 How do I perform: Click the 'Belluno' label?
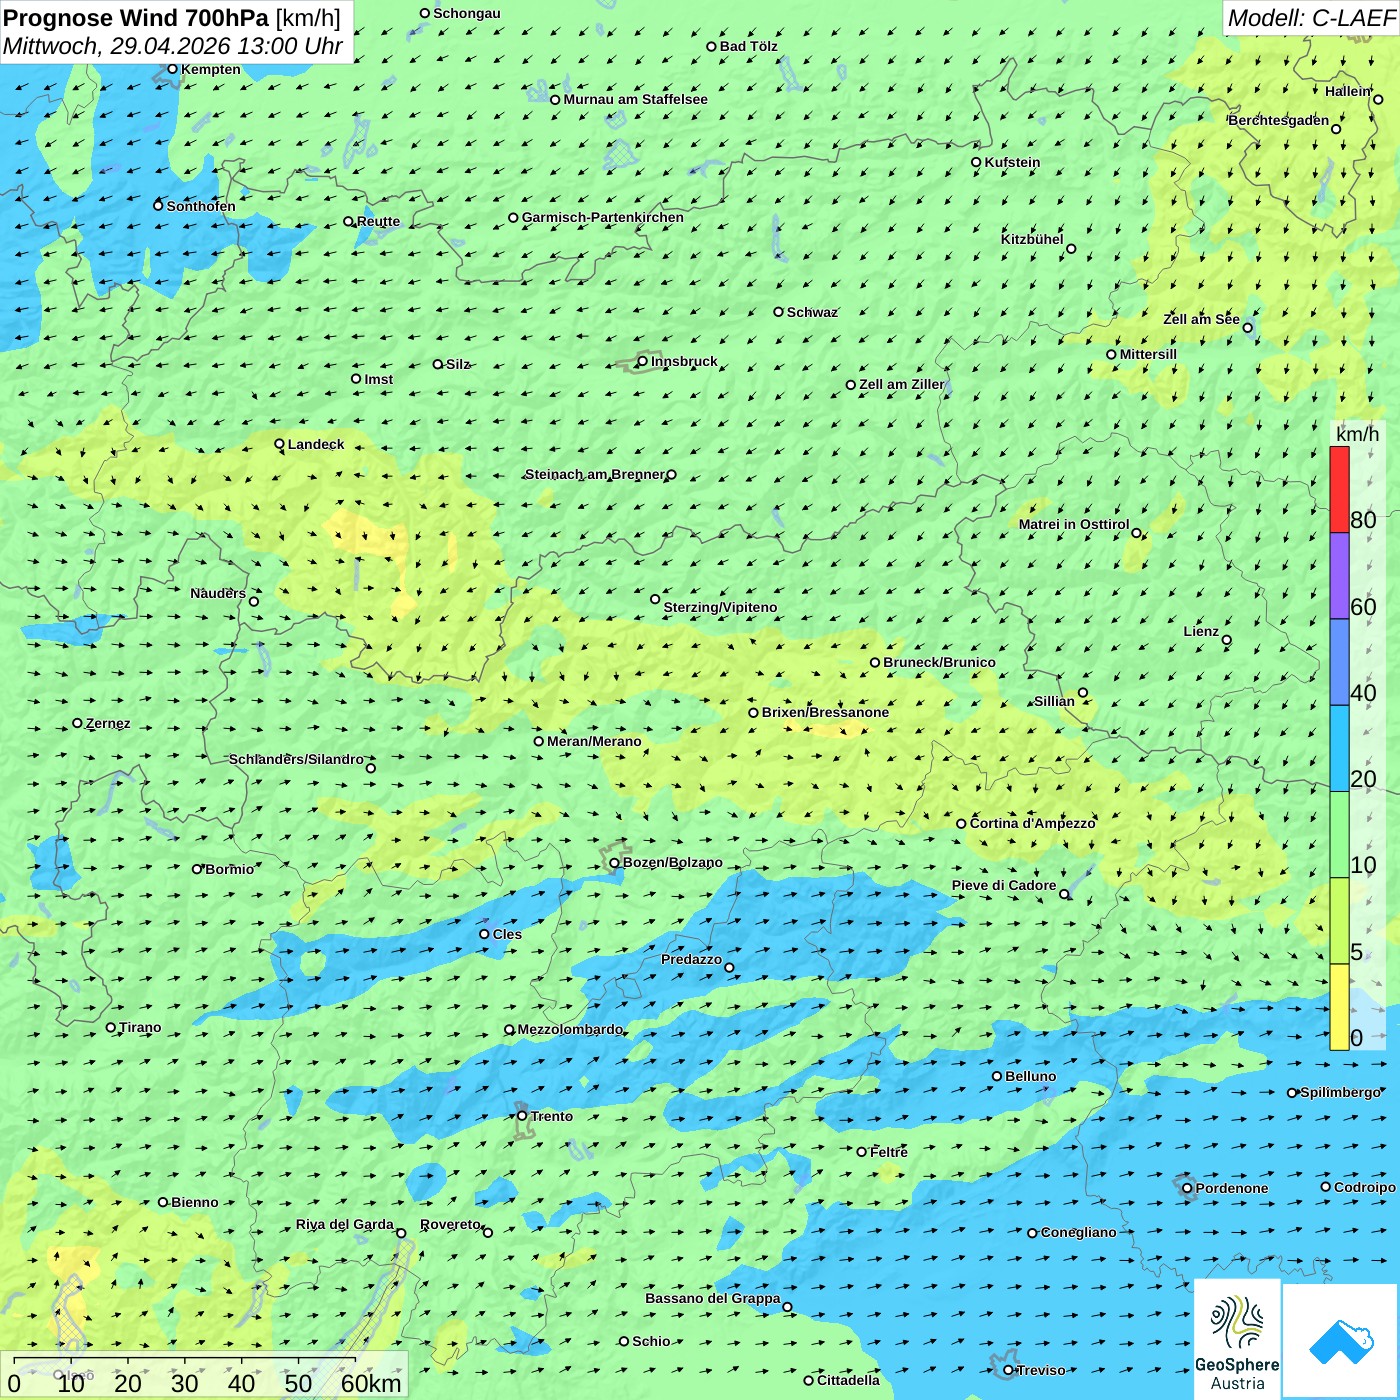pos(1030,1076)
